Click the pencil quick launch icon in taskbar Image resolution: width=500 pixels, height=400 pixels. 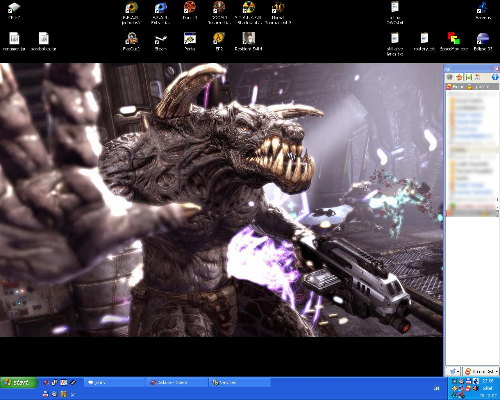point(73,382)
